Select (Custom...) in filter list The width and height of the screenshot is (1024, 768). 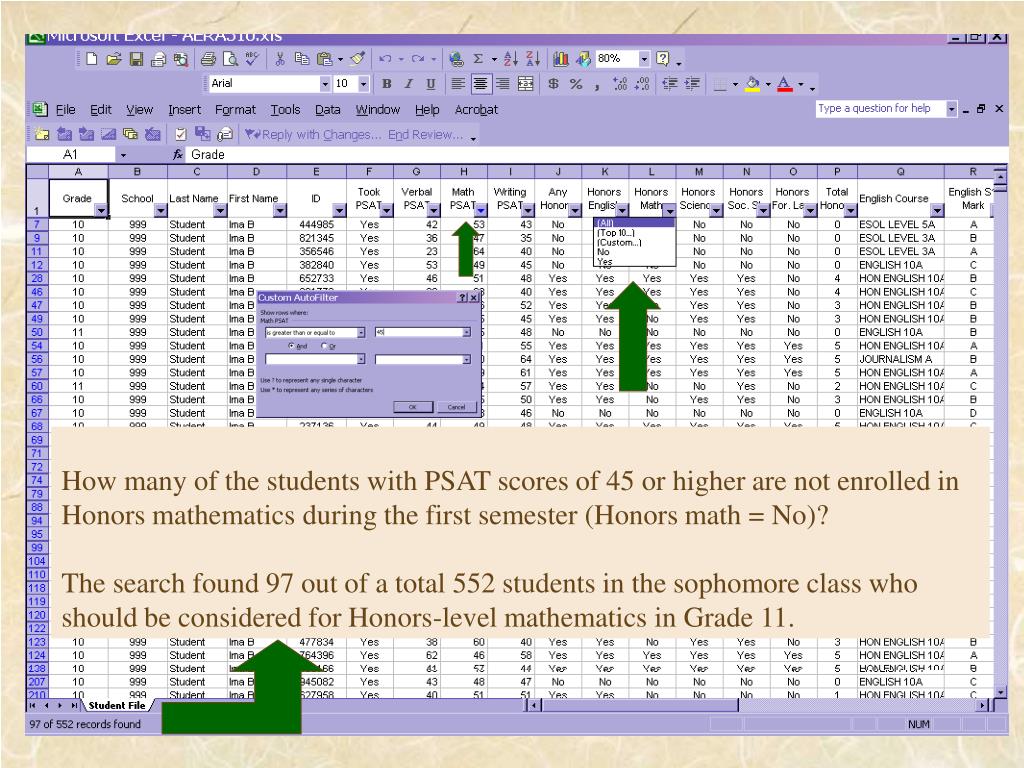click(619, 242)
